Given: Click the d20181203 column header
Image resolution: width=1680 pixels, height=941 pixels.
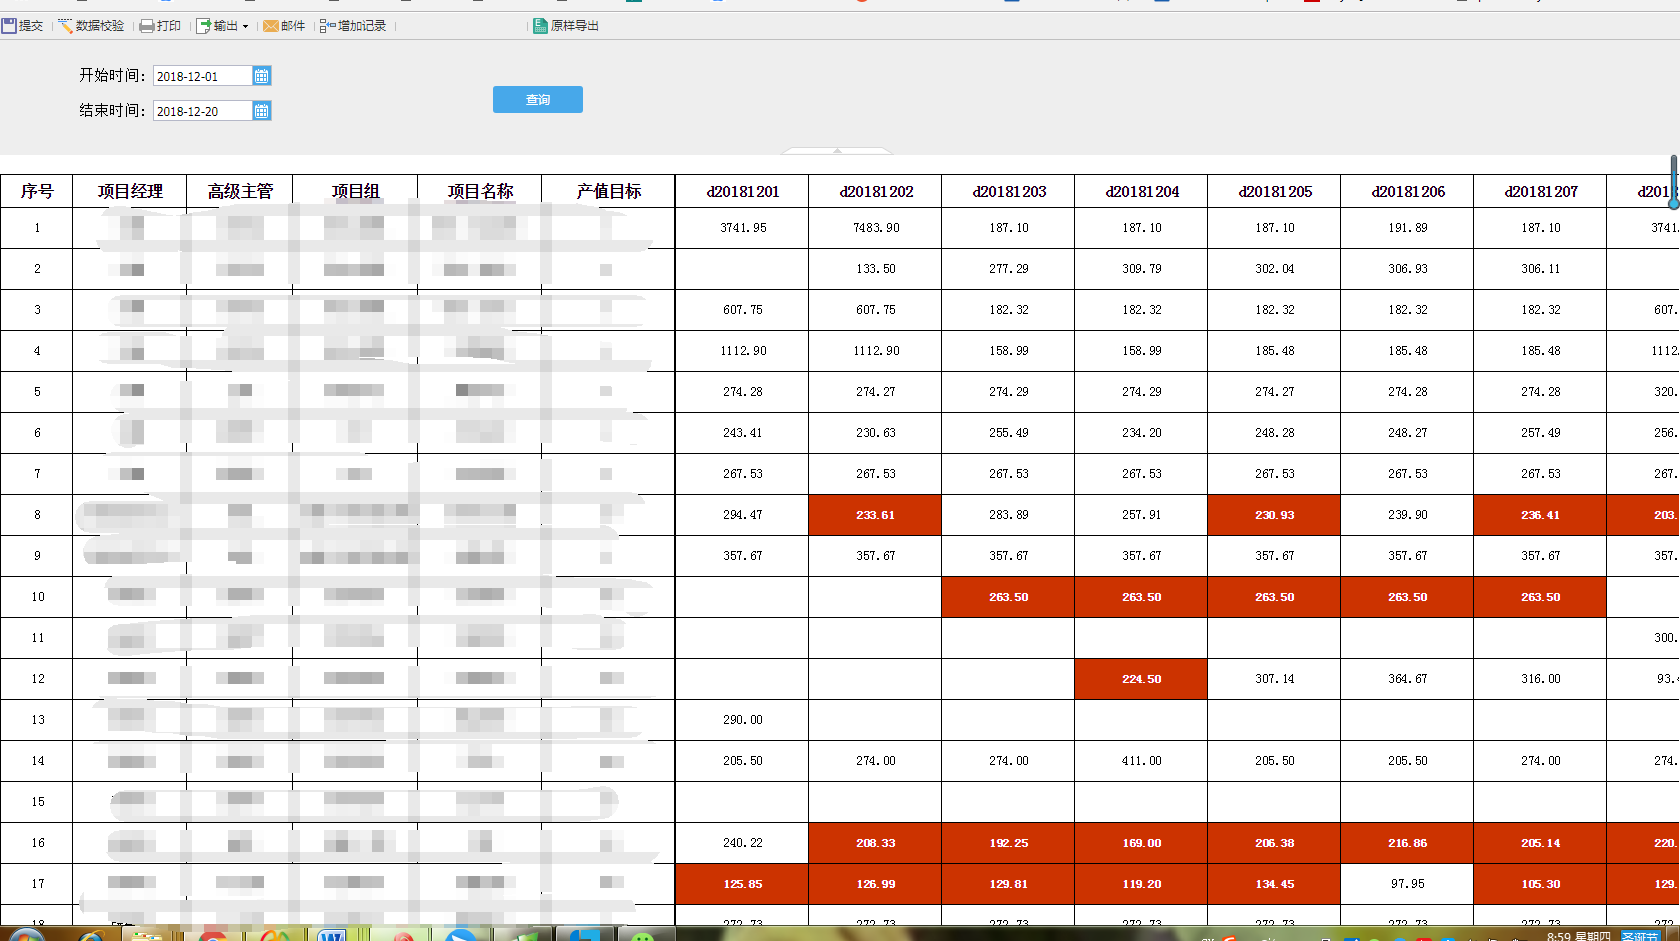Looking at the screenshot, I should (x=1008, y=191).
